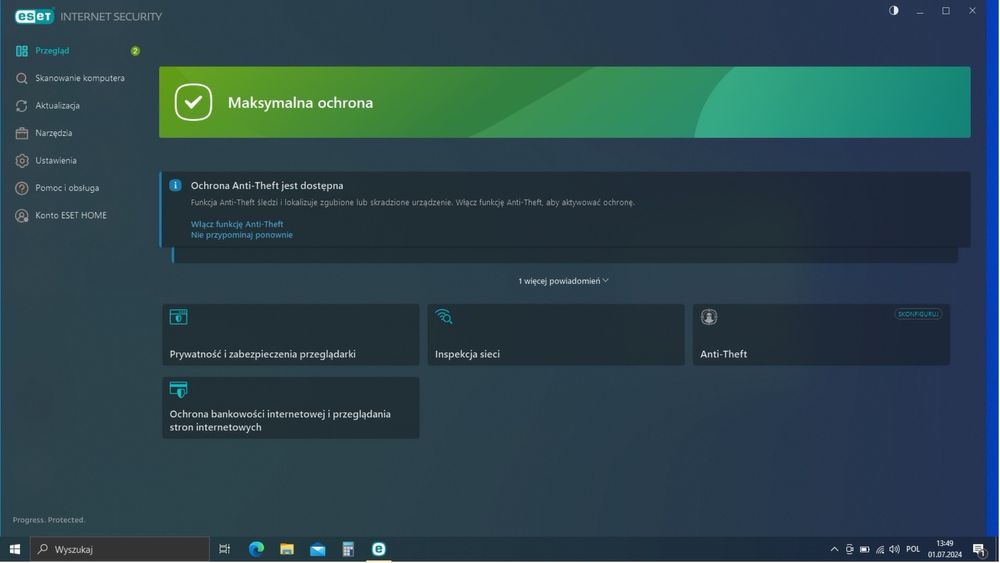Image resolution: width=1000 pixels, height=563 pixels.
Task: Click the gear Ustawienia icon
Action: pos(22,160)
